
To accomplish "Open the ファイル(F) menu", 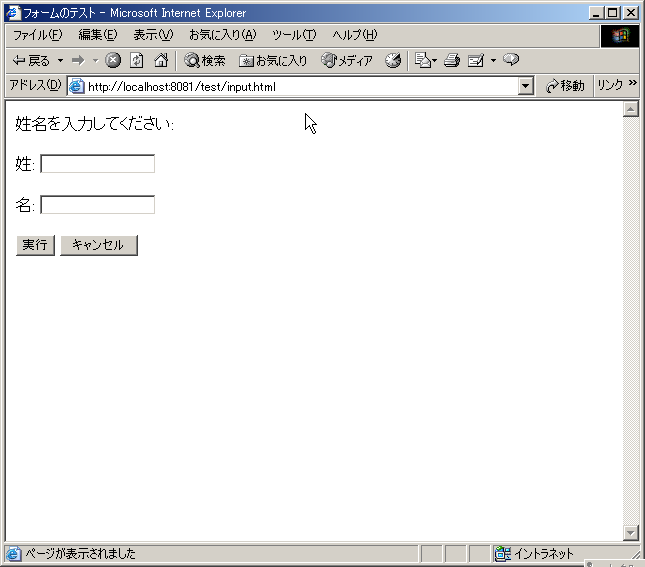I will pos(37,35).
